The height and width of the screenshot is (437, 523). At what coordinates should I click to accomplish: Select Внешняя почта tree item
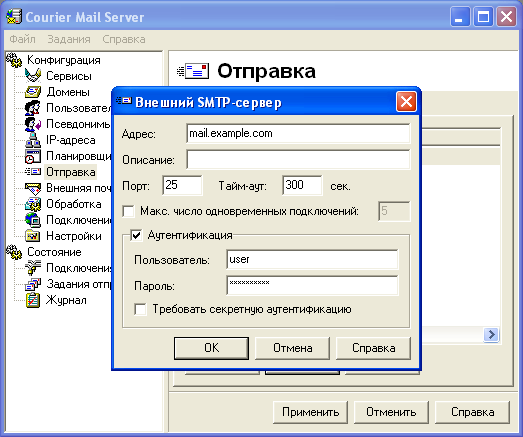pos(79,188)
